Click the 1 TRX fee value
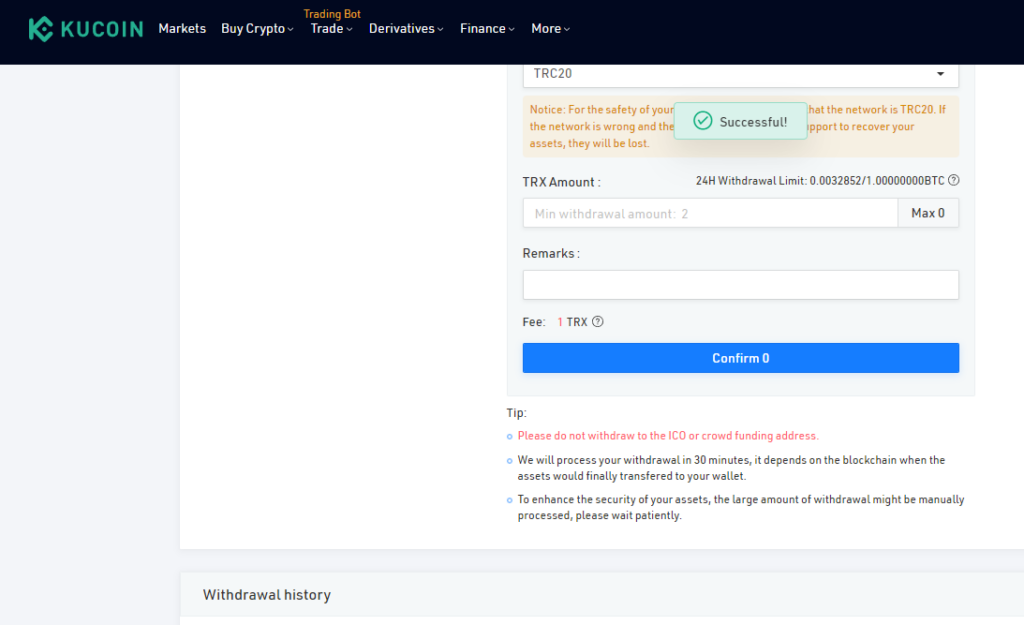This screenshot has width=1024, height=625. (x=572, y=322)
